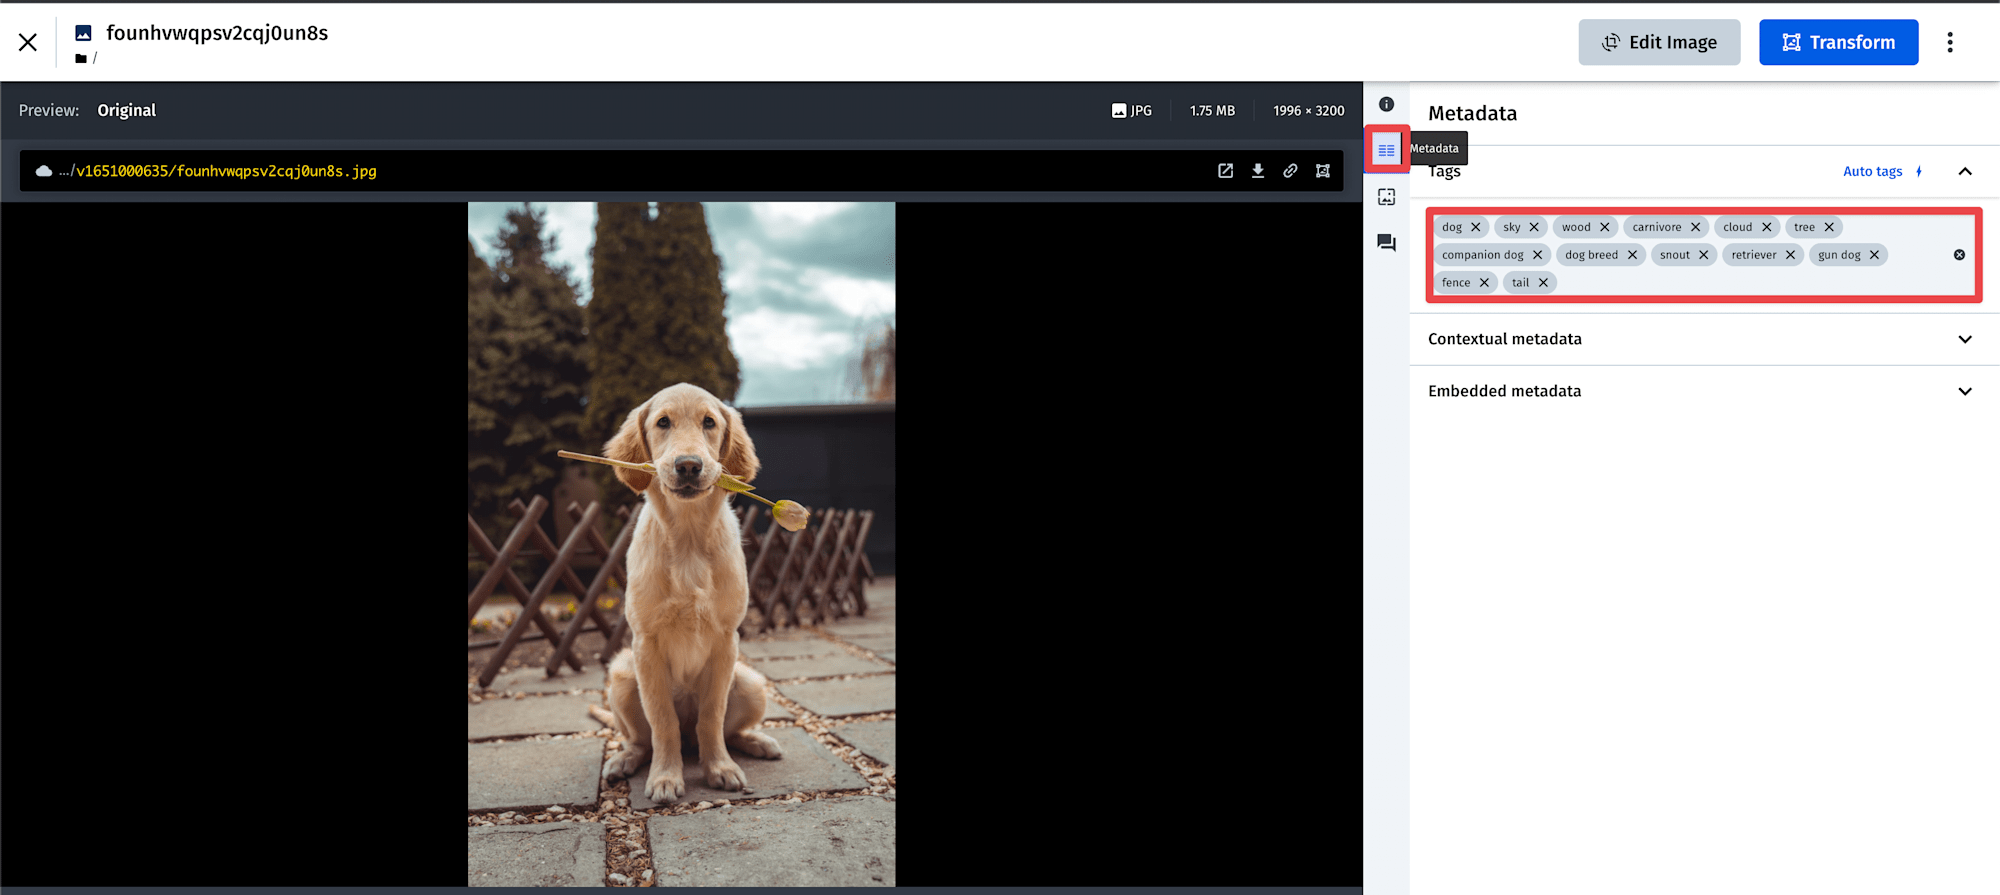Open the Analysis sidebar icon
This screenshot has height=895, width=2000.
[1386, 197]
